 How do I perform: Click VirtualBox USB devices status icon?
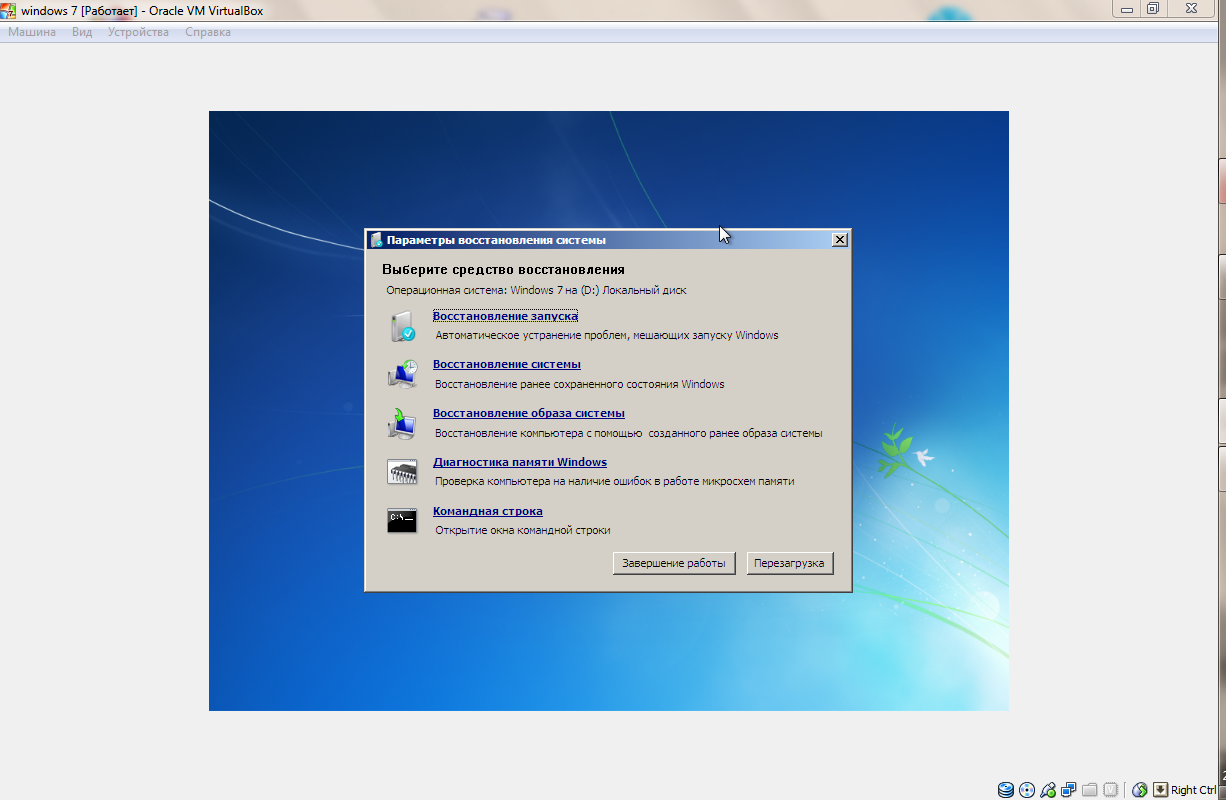pos(1048,790)
